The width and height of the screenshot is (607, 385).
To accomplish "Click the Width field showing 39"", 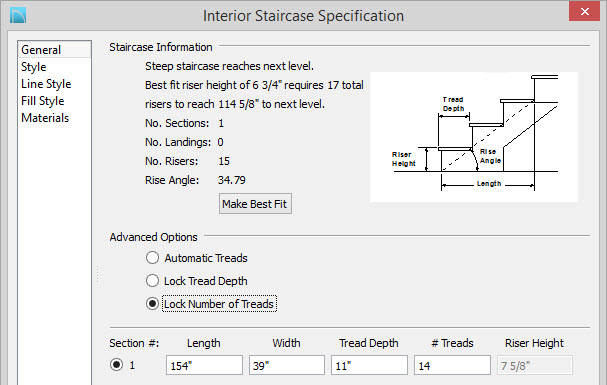I will [287, 365].
